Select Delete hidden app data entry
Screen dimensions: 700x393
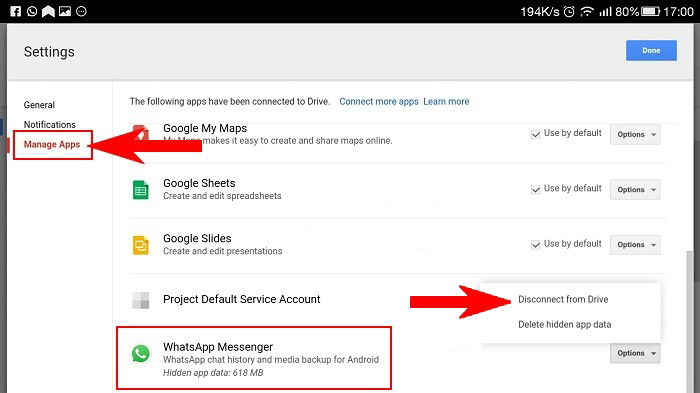click(564, 325)
